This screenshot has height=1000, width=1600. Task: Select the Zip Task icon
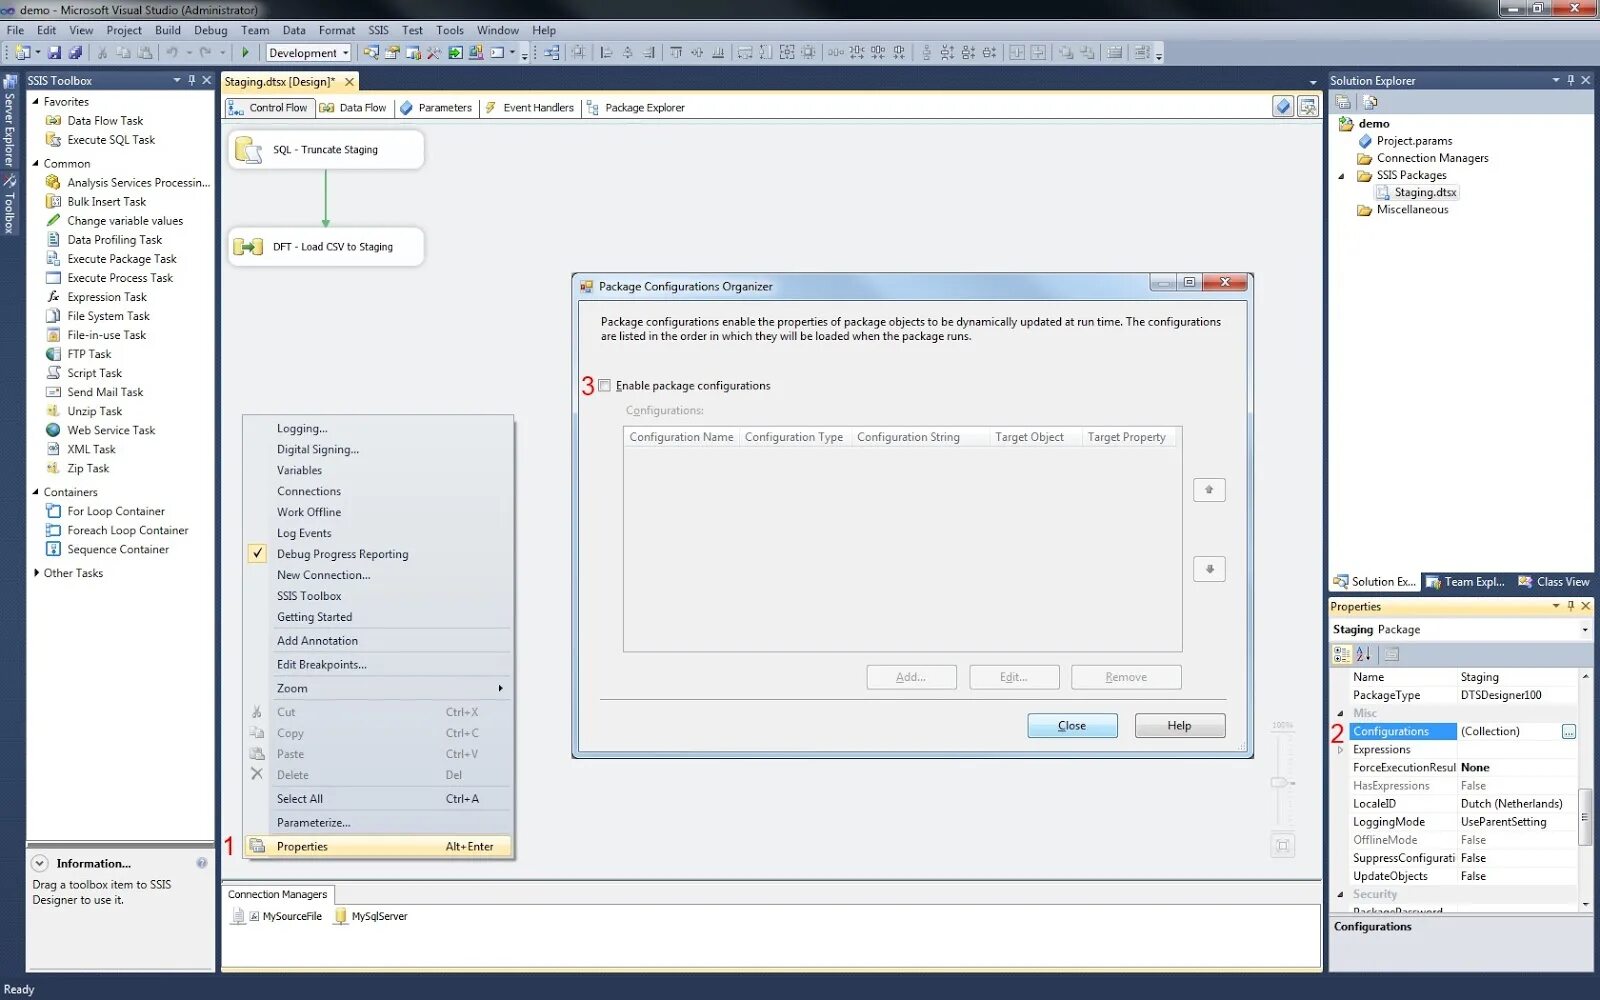coord(54,468)
